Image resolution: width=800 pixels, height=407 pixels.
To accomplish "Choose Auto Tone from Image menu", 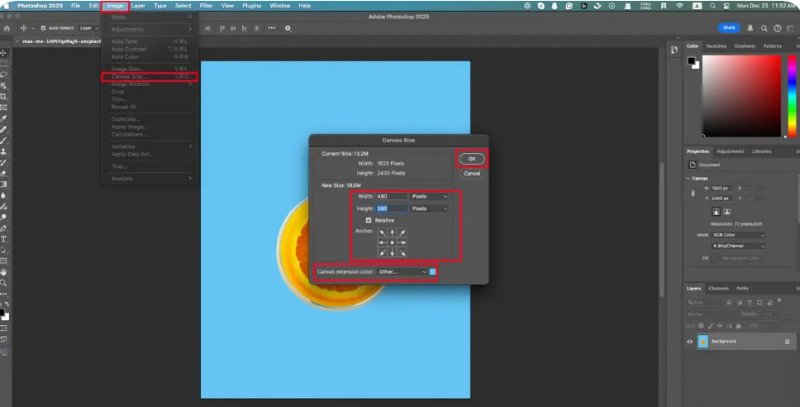I will [149, 41].
